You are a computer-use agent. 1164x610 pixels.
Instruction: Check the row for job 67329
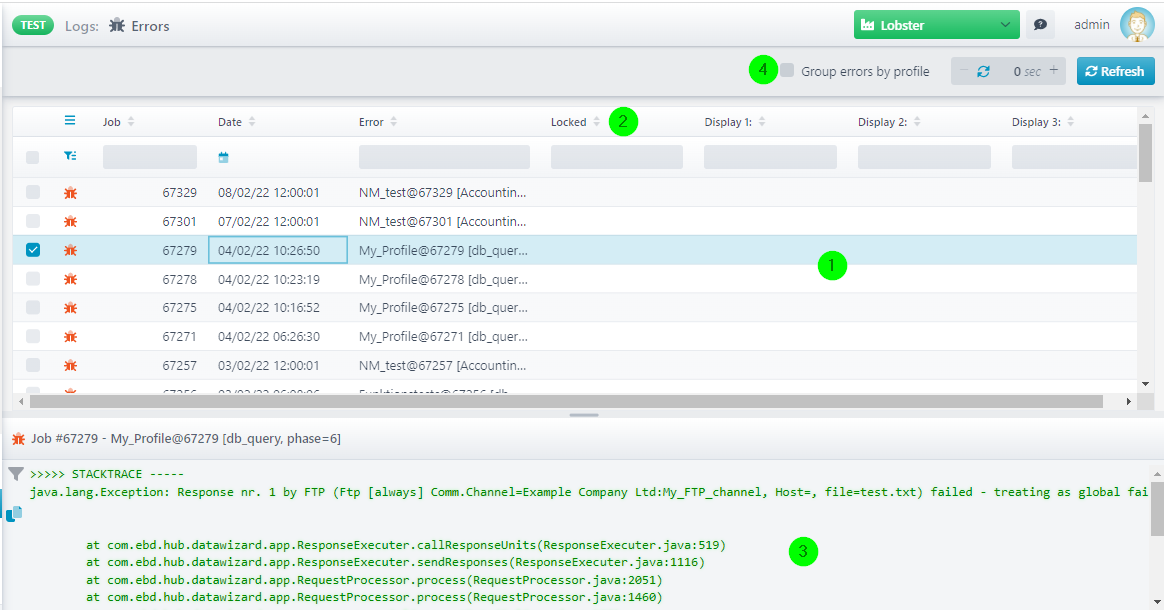[33, 192]
